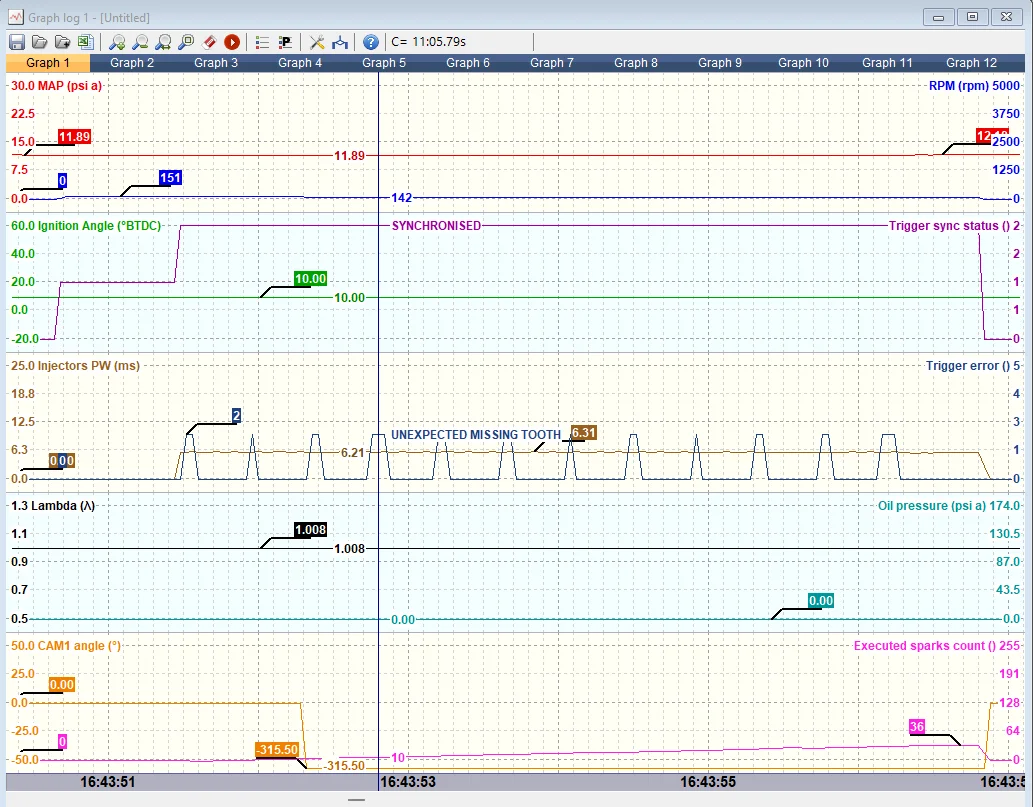1033x807 pixels.
Task: Click the red MAP 11.89 value flag
Action: (75, 137)
